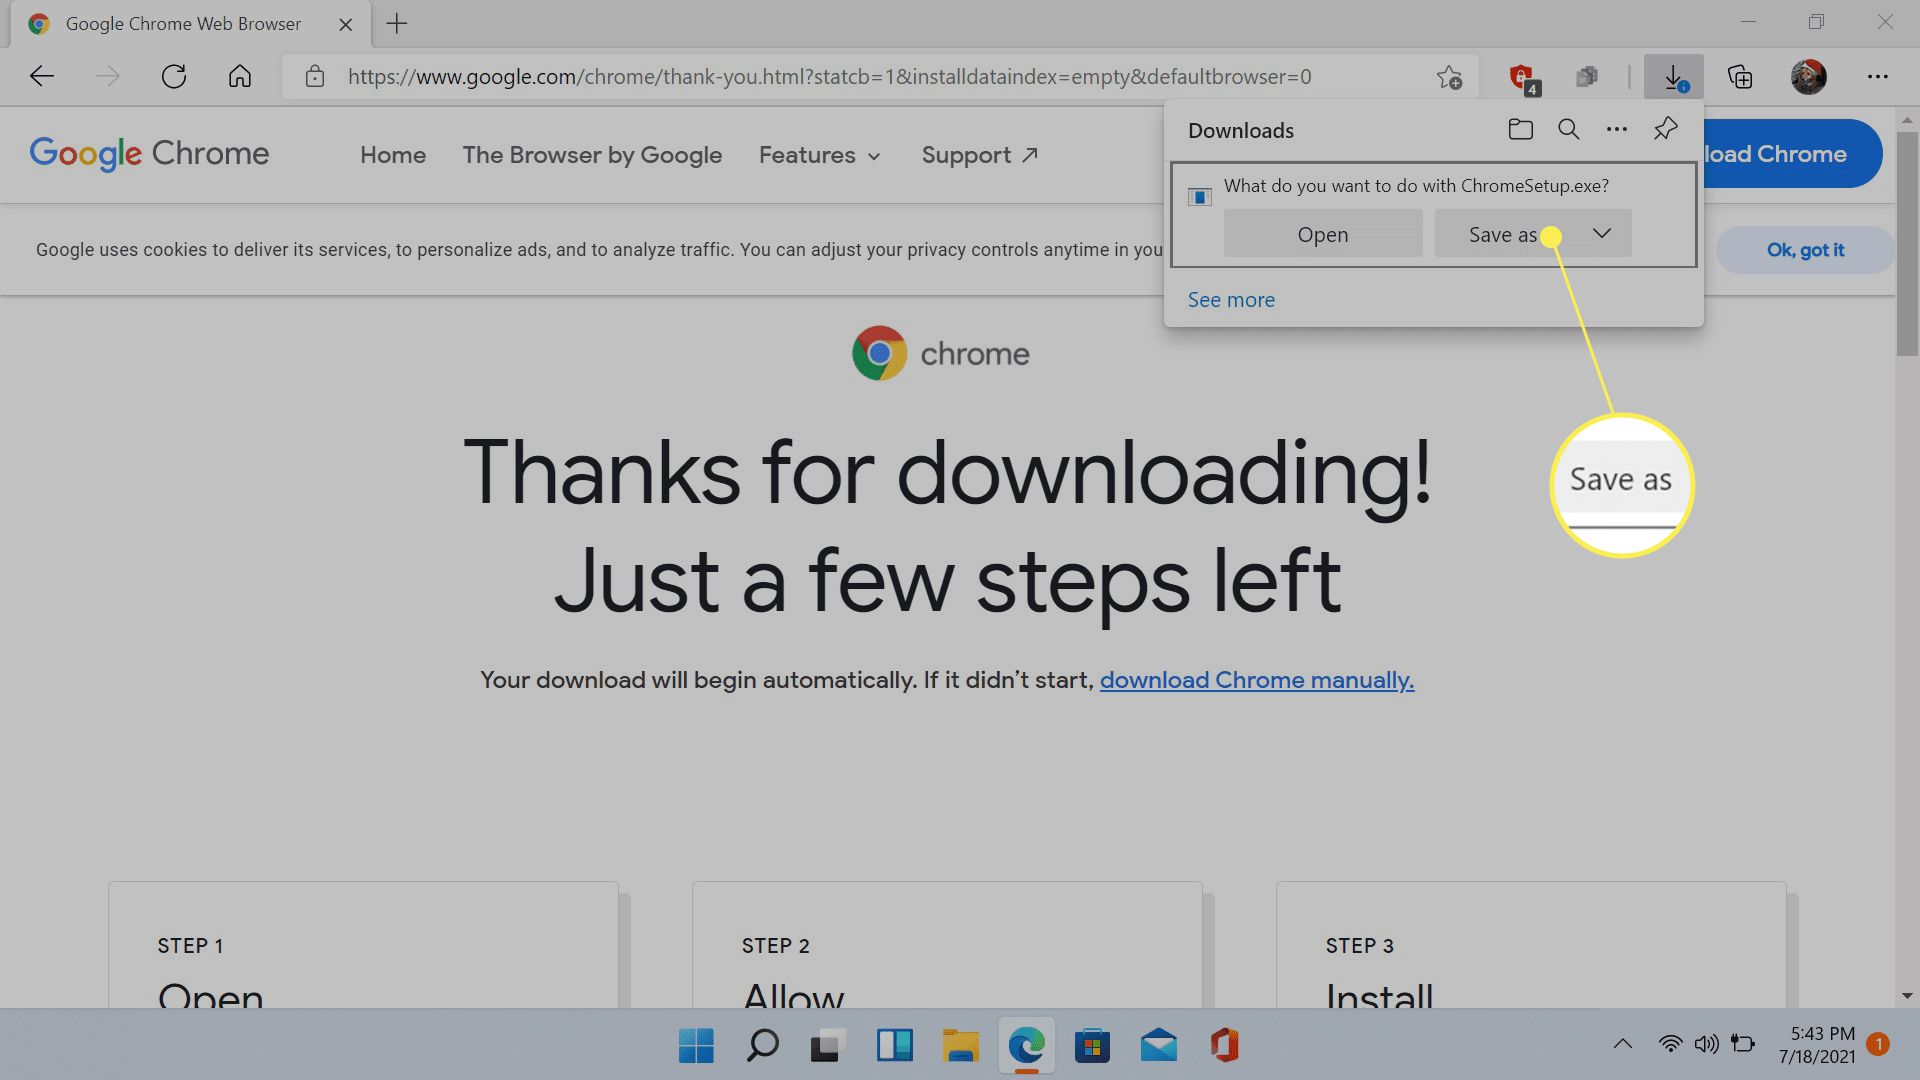Open the Wi-Fi network tray icon

1670,1044
